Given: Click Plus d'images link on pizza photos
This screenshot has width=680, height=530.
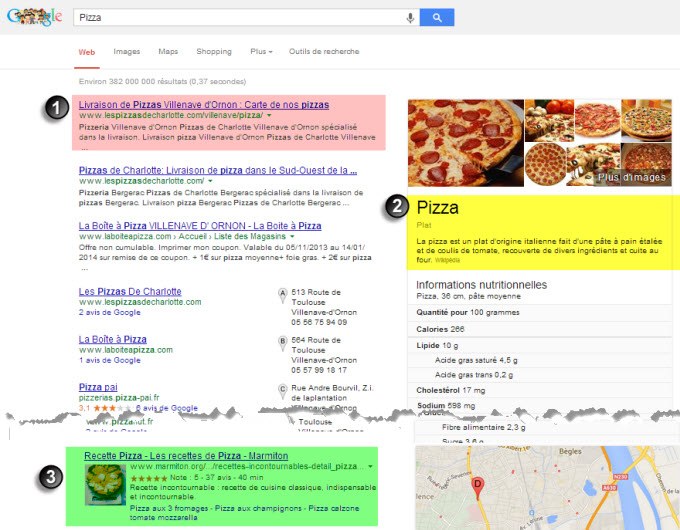Looking at the screenshot, I should click(x=631, y=177).
